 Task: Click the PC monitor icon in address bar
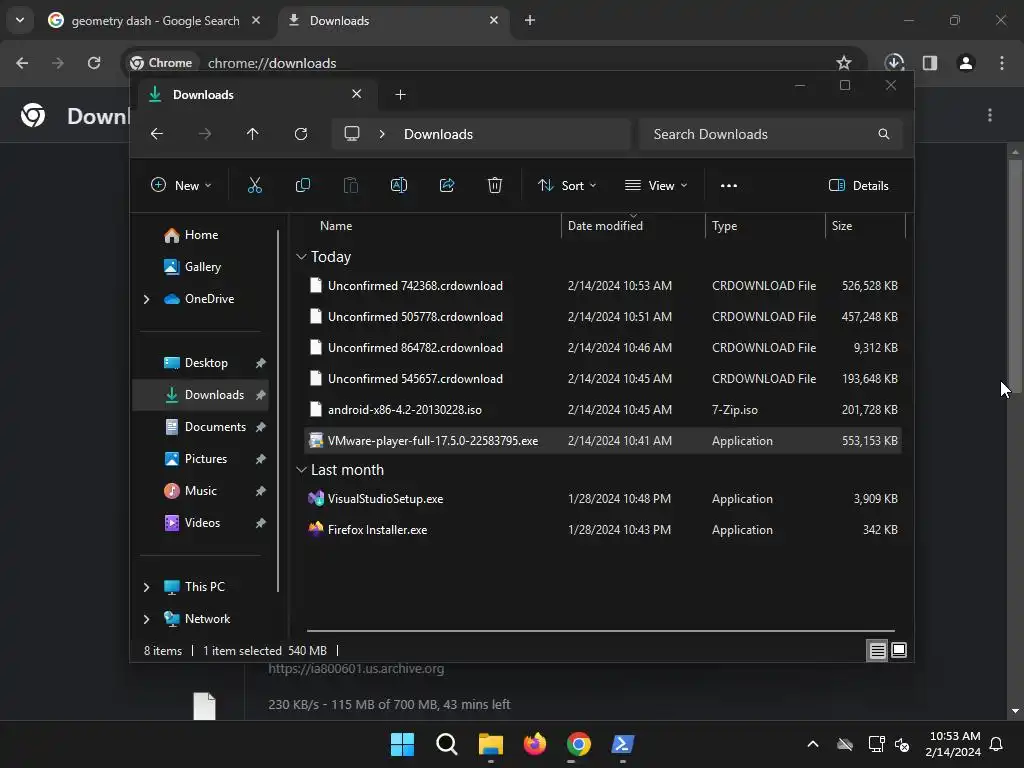[x=352, y=134]
